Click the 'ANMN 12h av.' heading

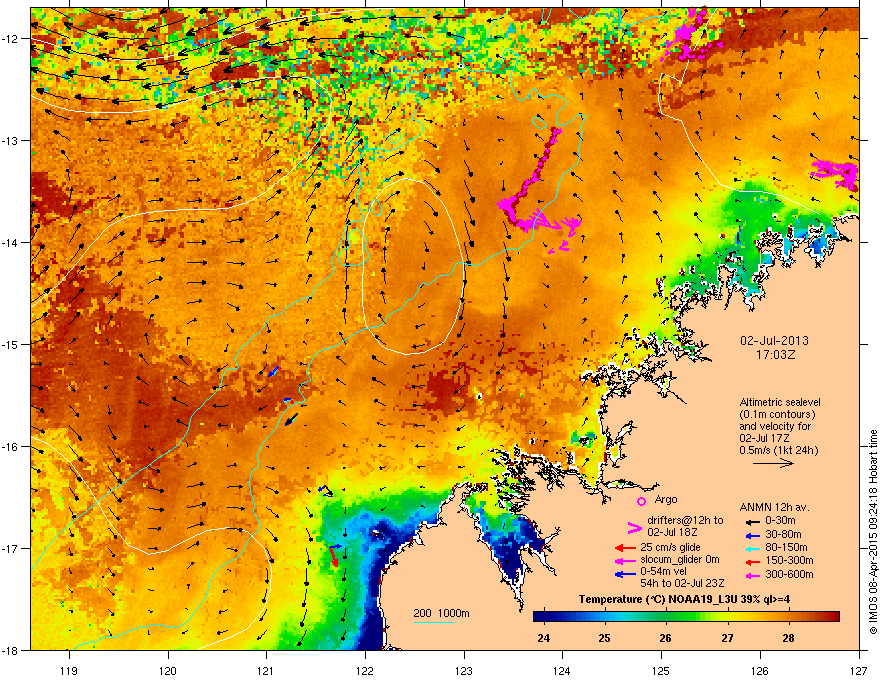pyautogui.click(x=774, y=507)
